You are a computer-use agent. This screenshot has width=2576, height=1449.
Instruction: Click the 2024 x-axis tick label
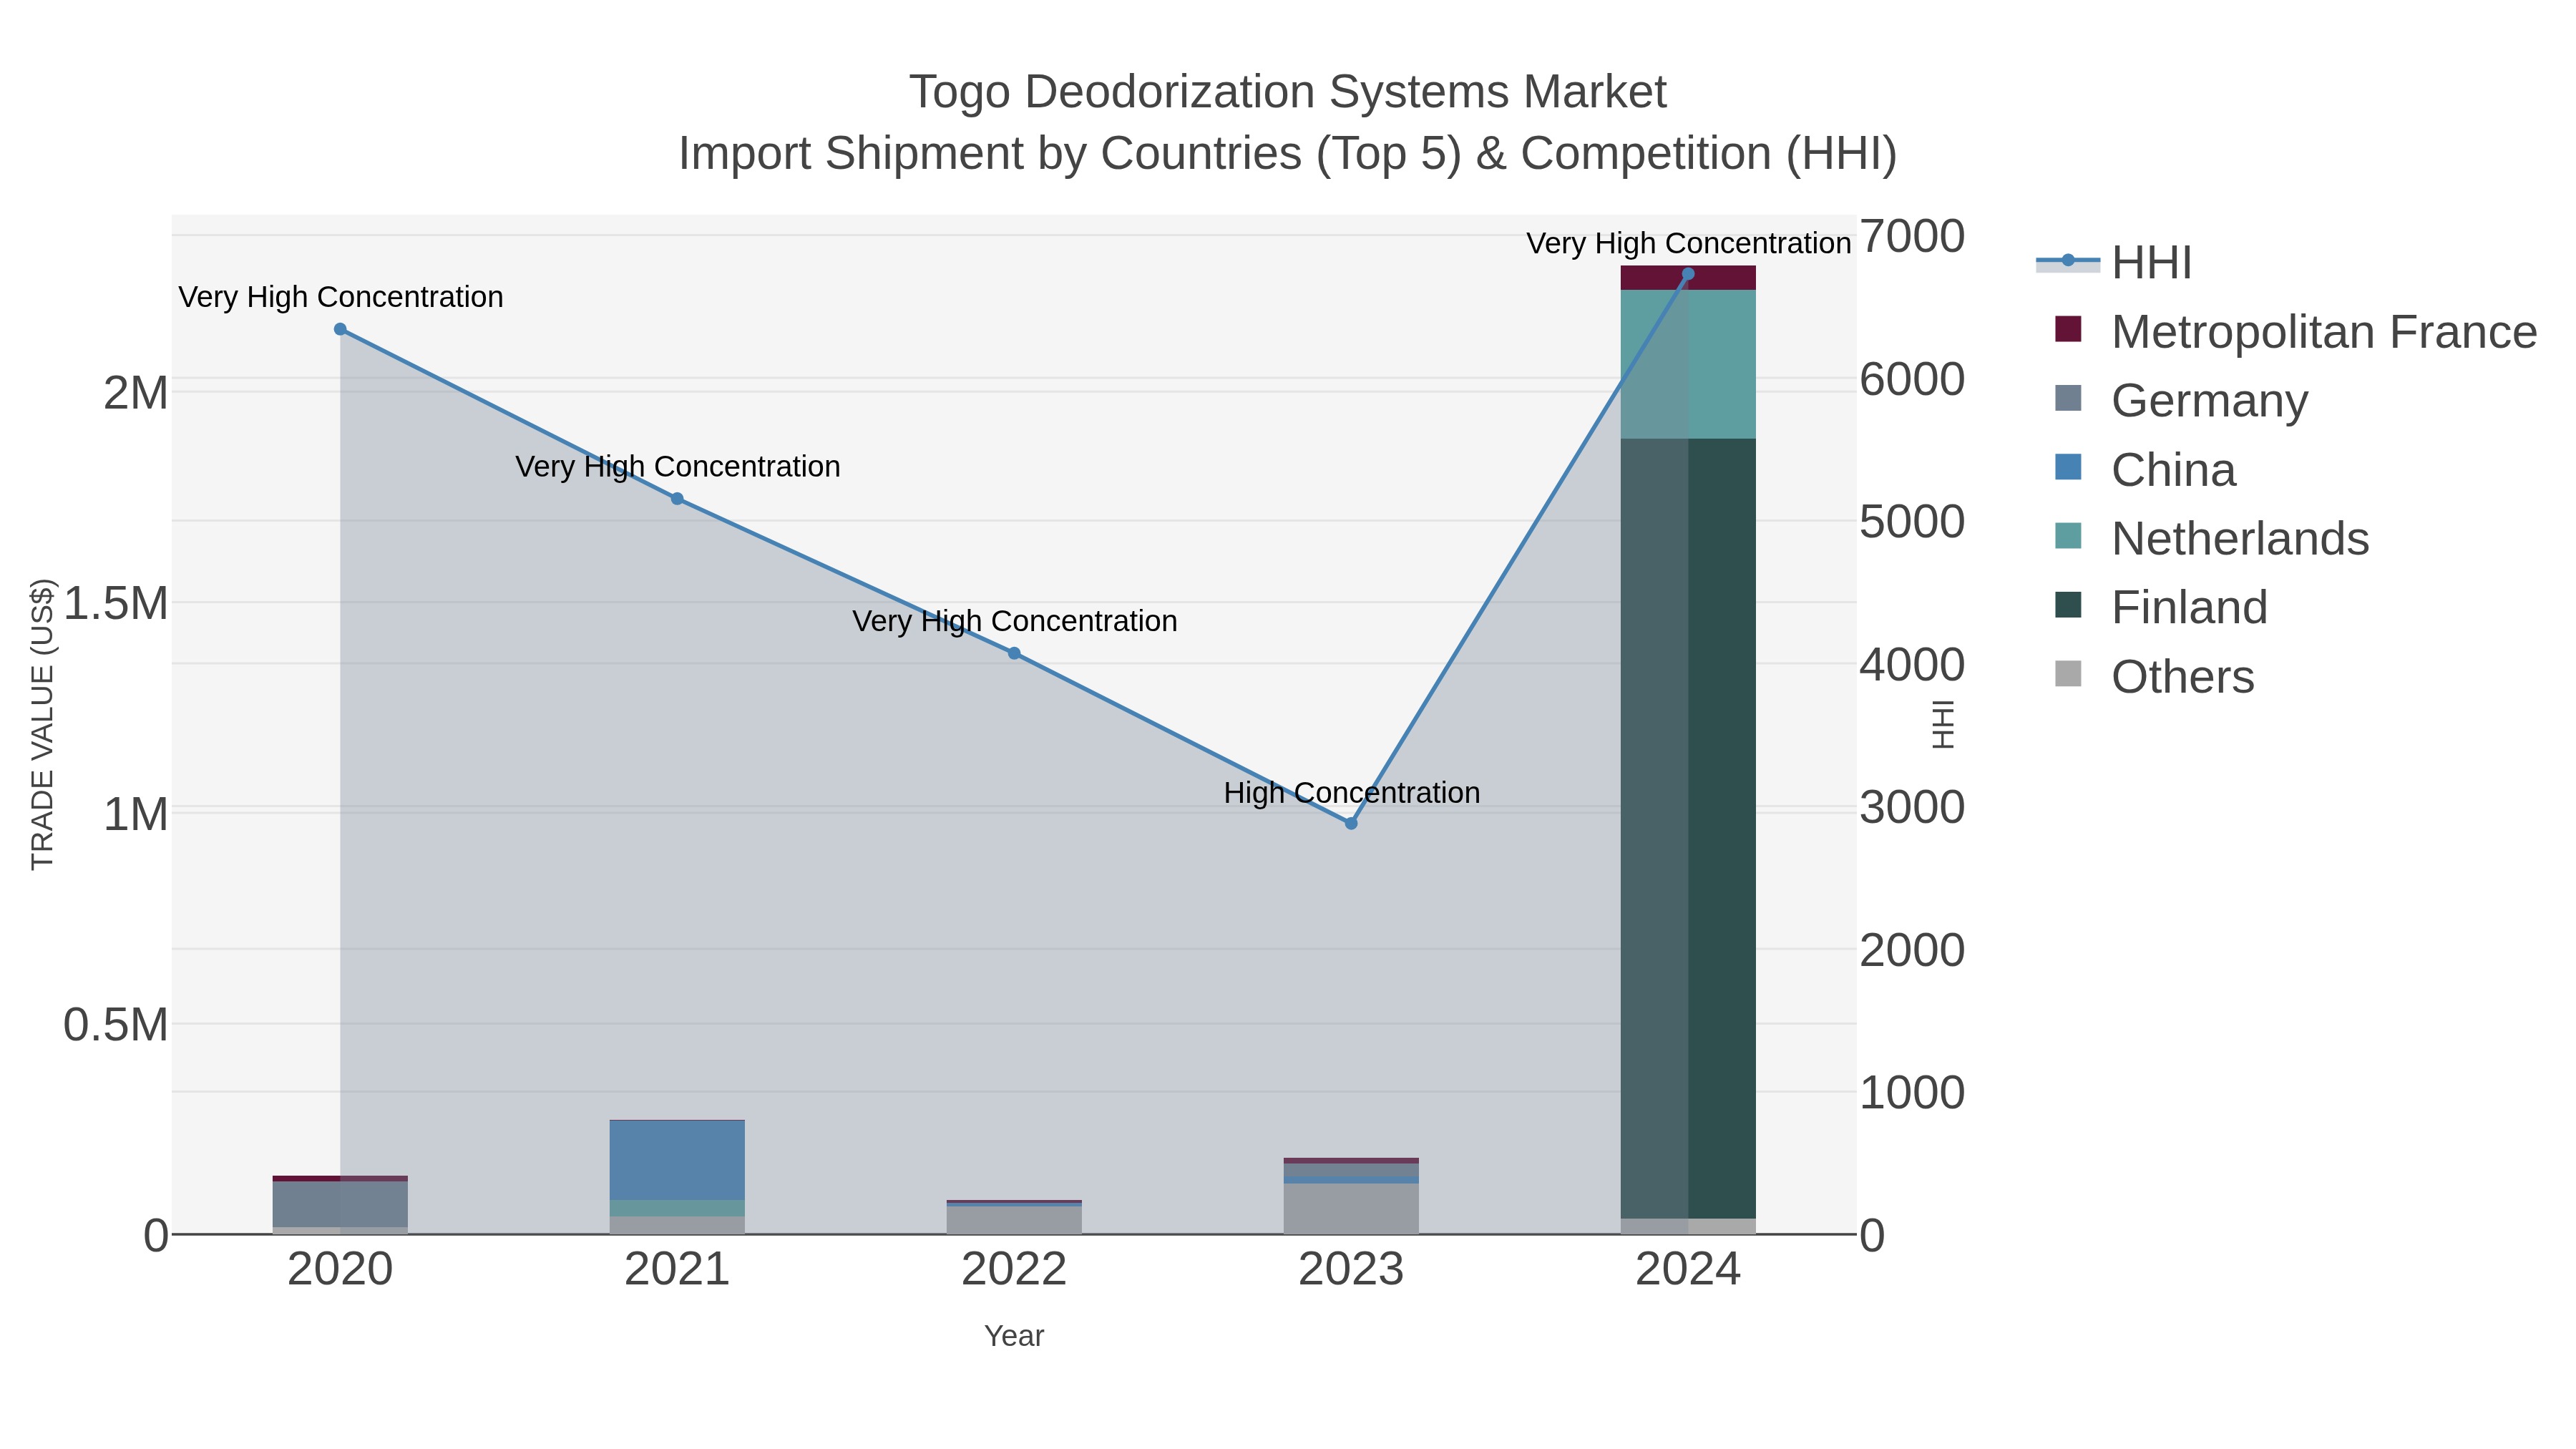click(1688, 1270)
